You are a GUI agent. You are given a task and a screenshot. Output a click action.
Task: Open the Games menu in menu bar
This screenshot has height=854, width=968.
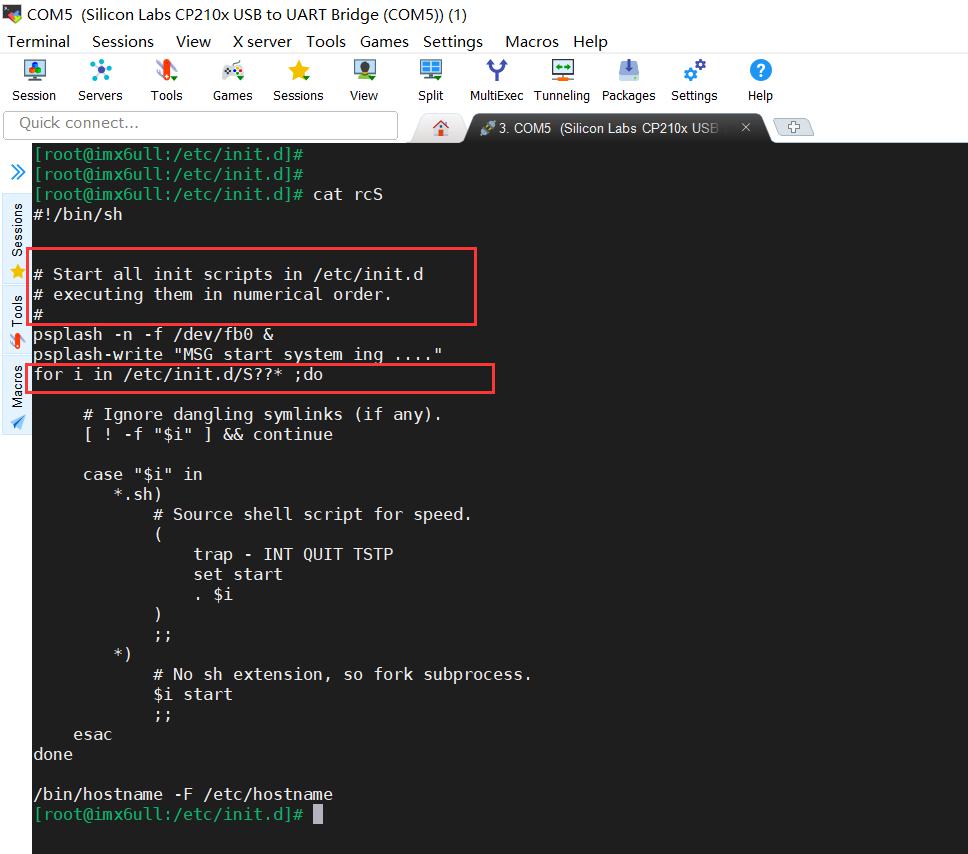point(384,41)
